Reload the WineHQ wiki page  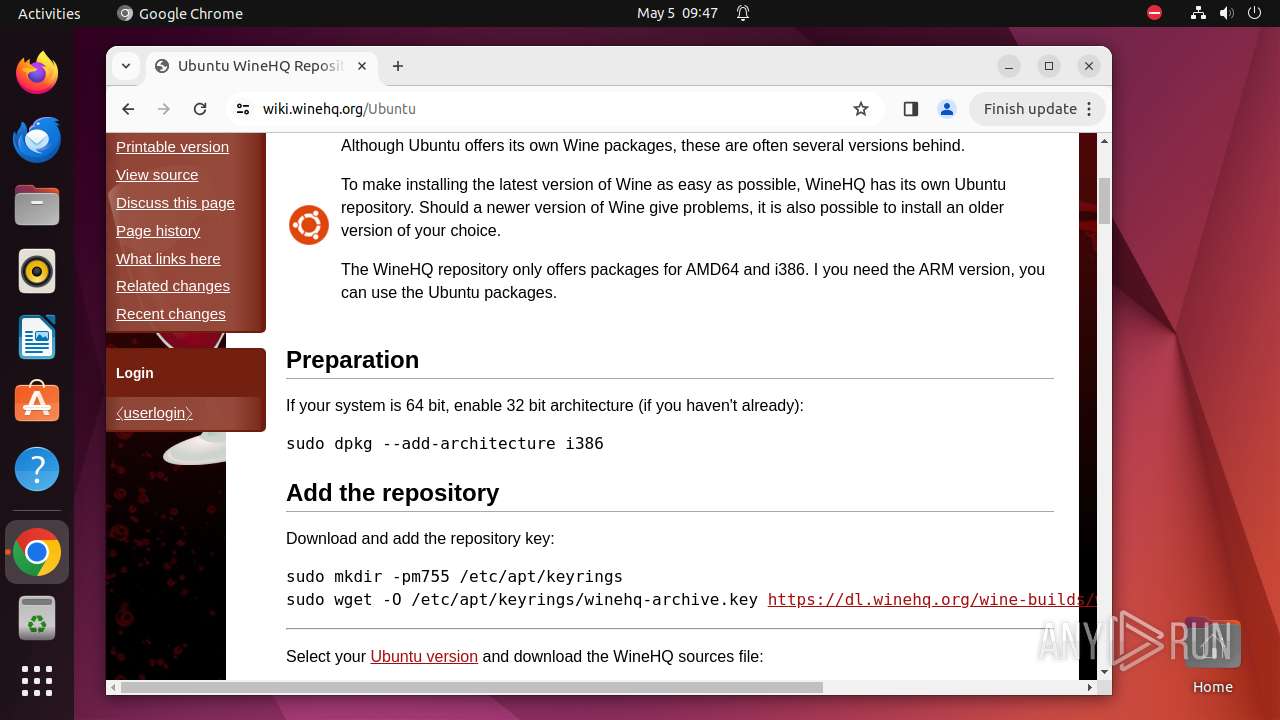[x=200, y=109]
